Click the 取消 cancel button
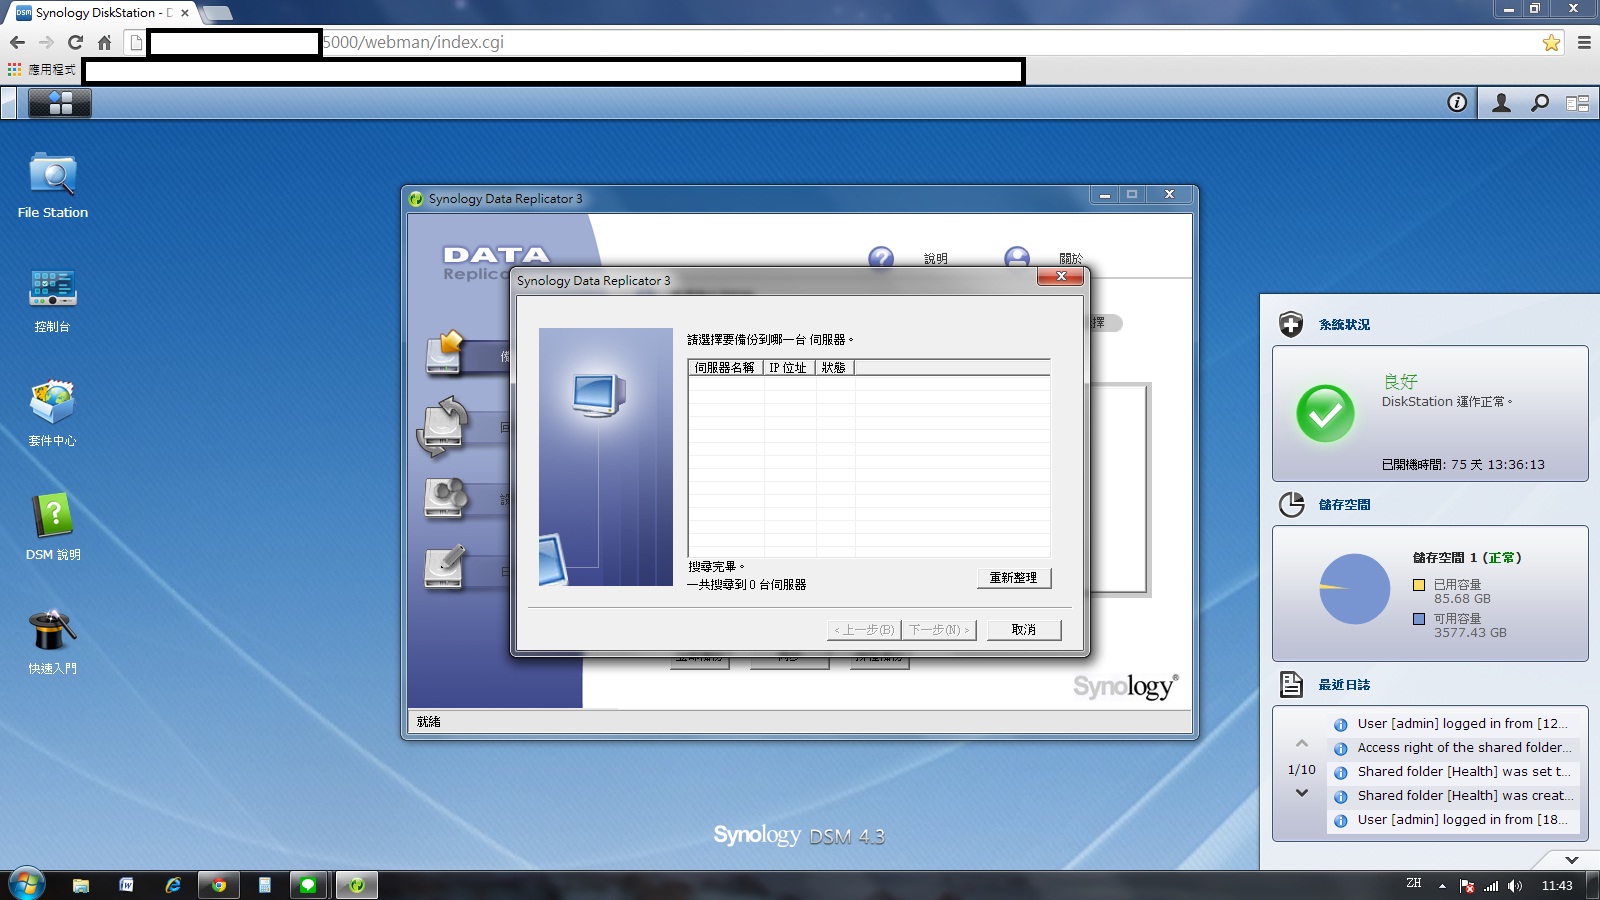Screen dimensions: 1600x900 (1023, 630)
